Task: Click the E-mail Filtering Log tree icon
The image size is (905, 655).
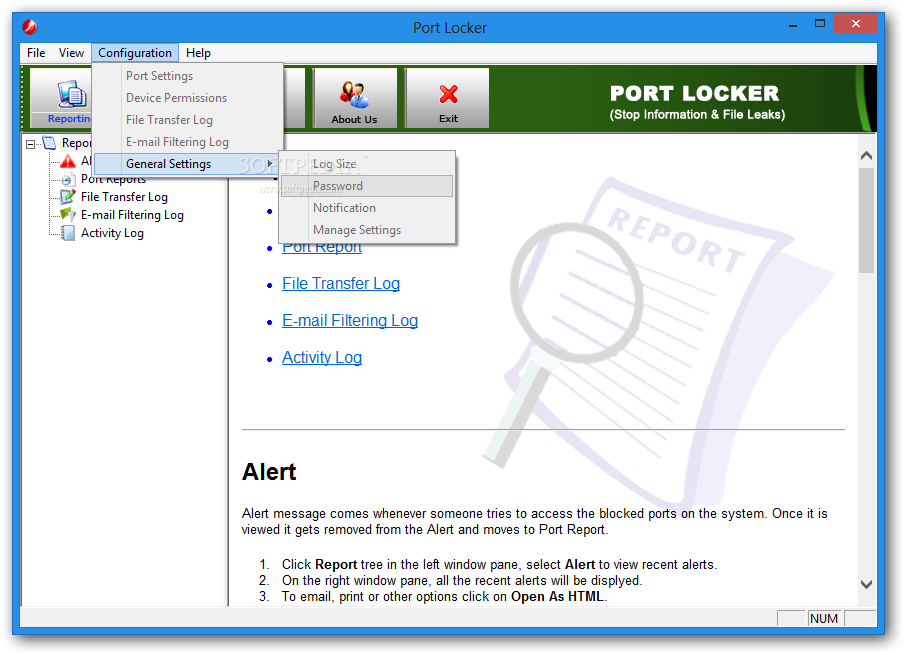Action: coord(68,215)
